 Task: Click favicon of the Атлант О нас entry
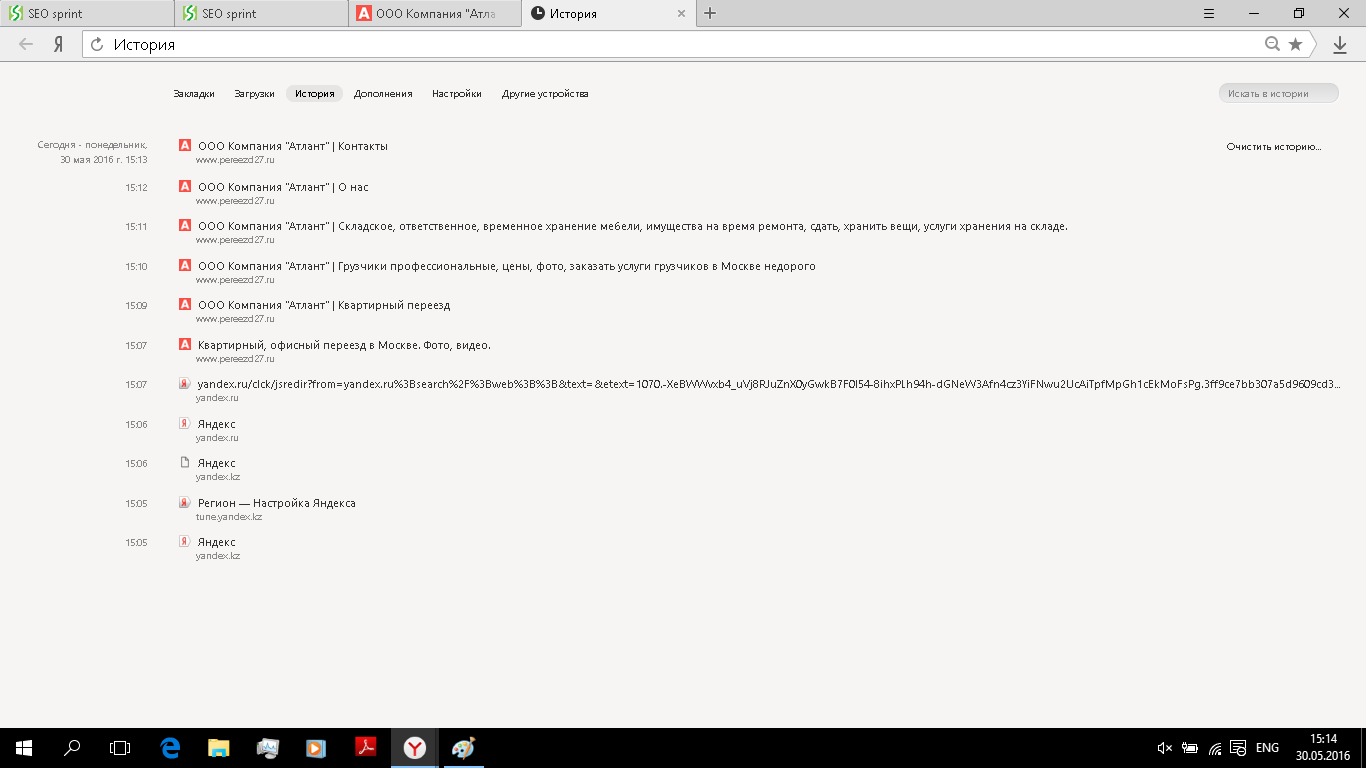(184, 186)
